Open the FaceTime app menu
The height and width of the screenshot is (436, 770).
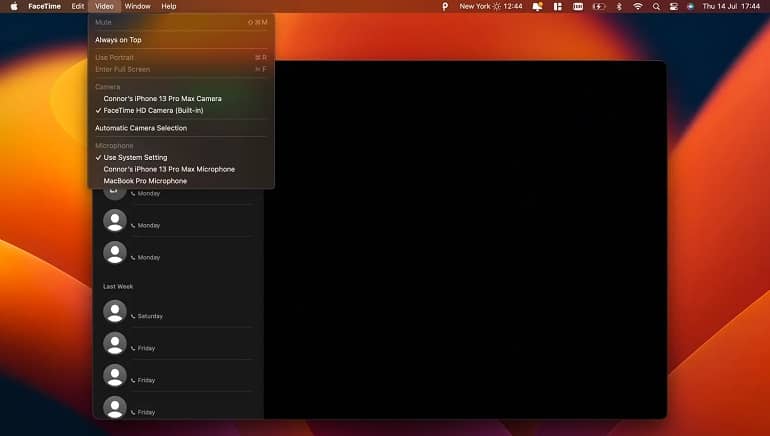(44, 6)
